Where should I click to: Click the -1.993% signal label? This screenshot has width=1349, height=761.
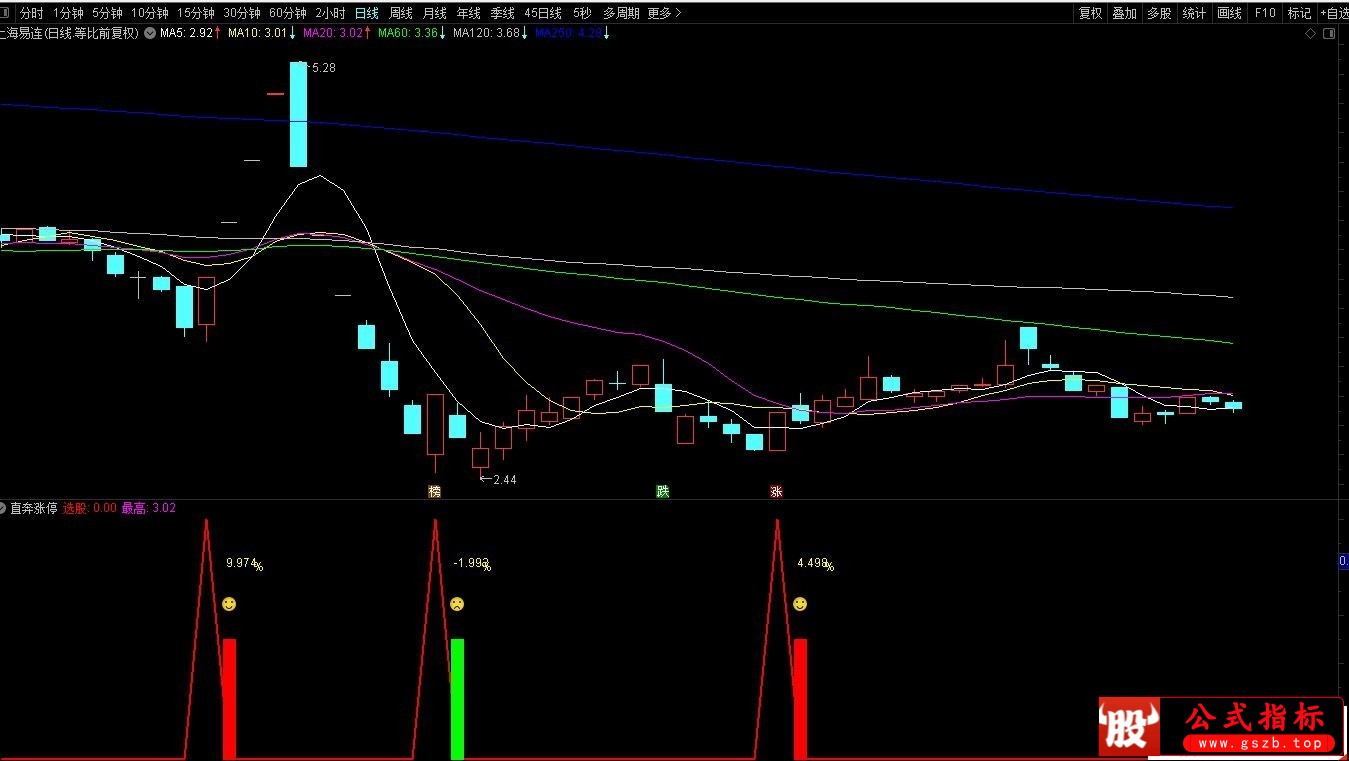coord(472,564)
